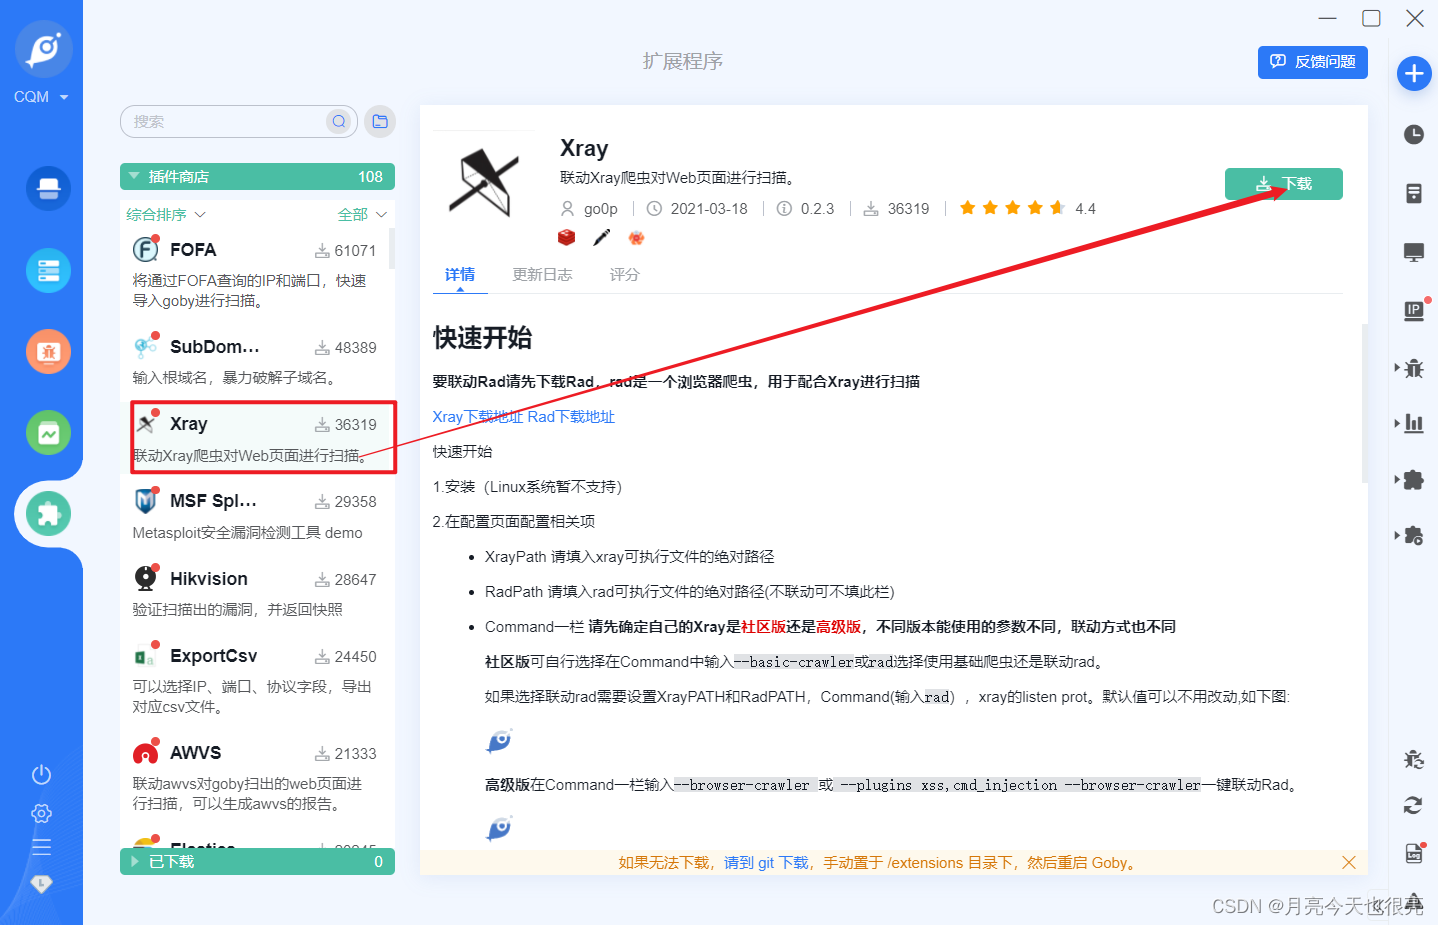
Task: Maximize the Goby window
Action: 1371,18
